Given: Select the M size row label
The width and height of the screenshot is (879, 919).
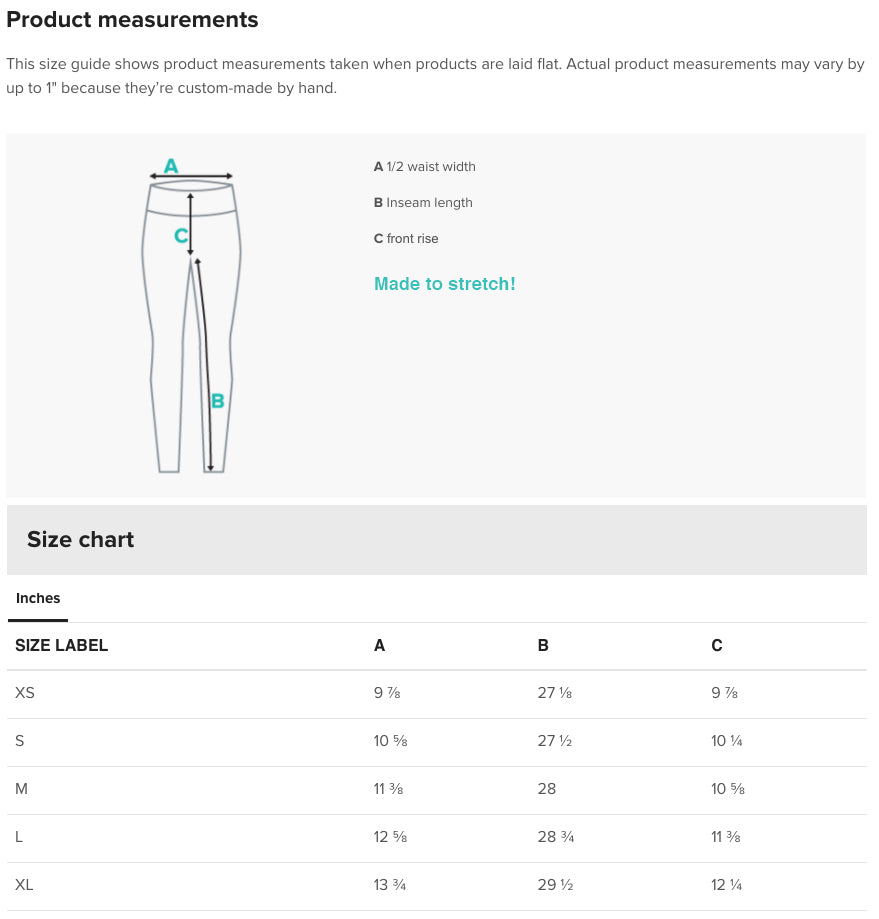Looking at the screenshot, I should click(x=21, y=789).
